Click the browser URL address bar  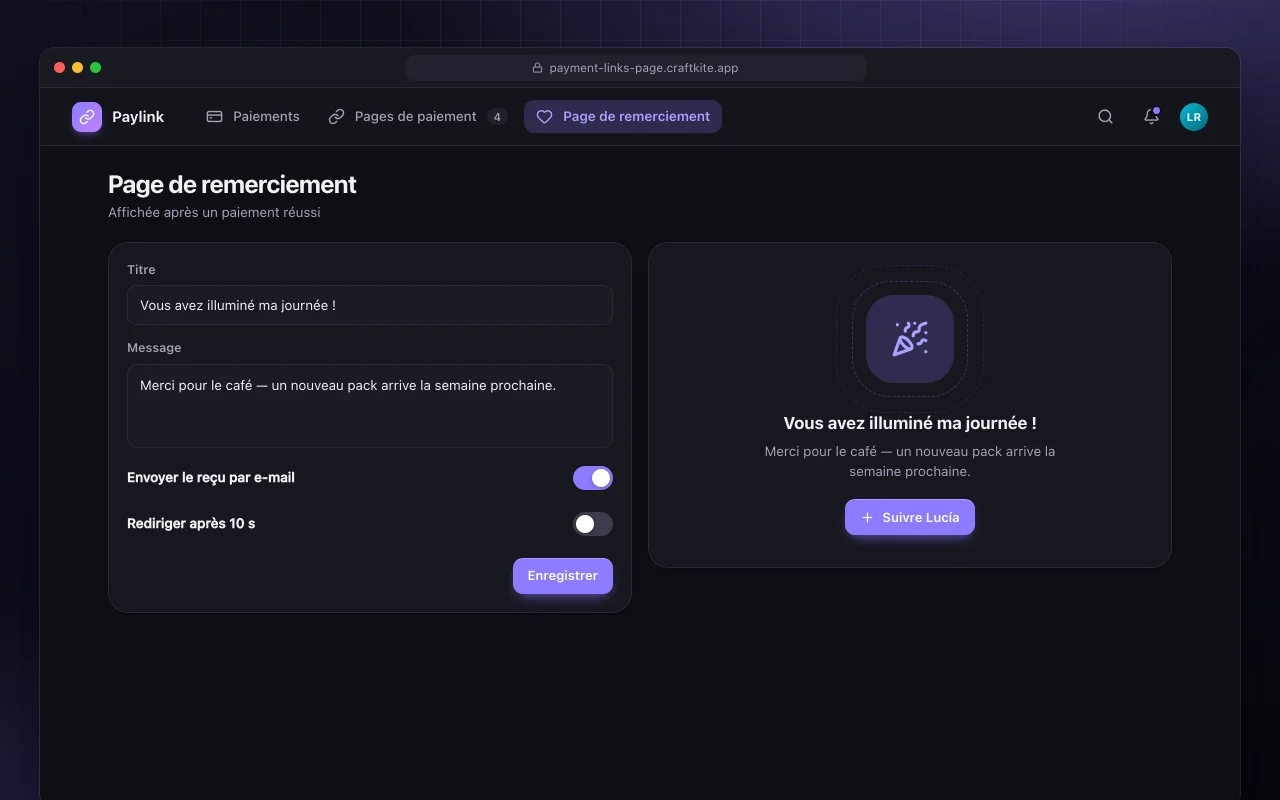(636, 68)
